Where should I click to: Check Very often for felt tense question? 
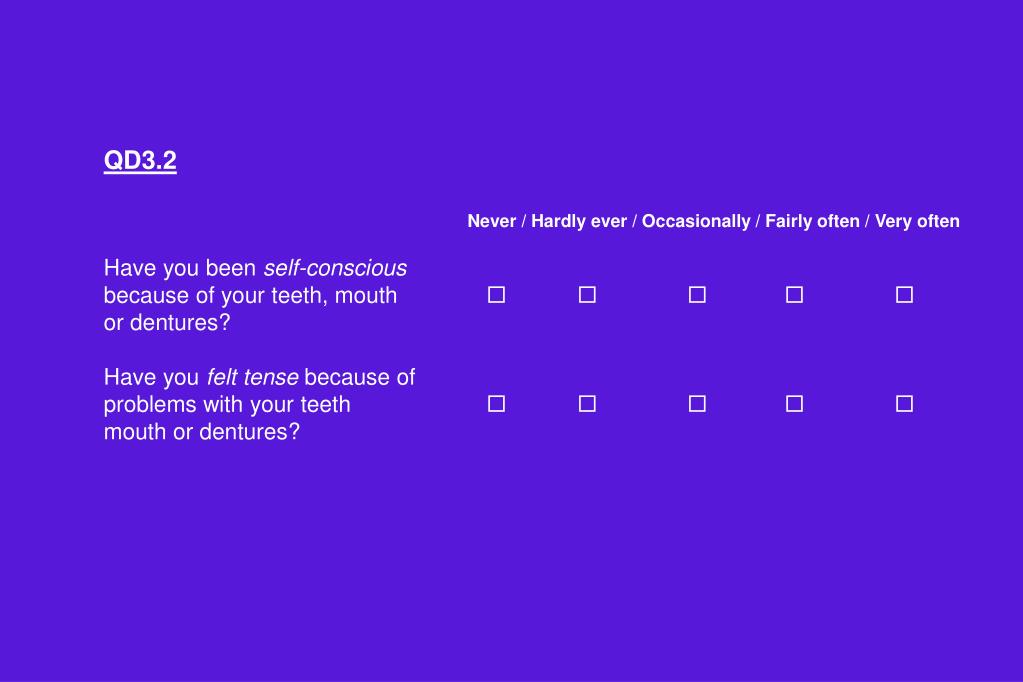tap(904, 404)
